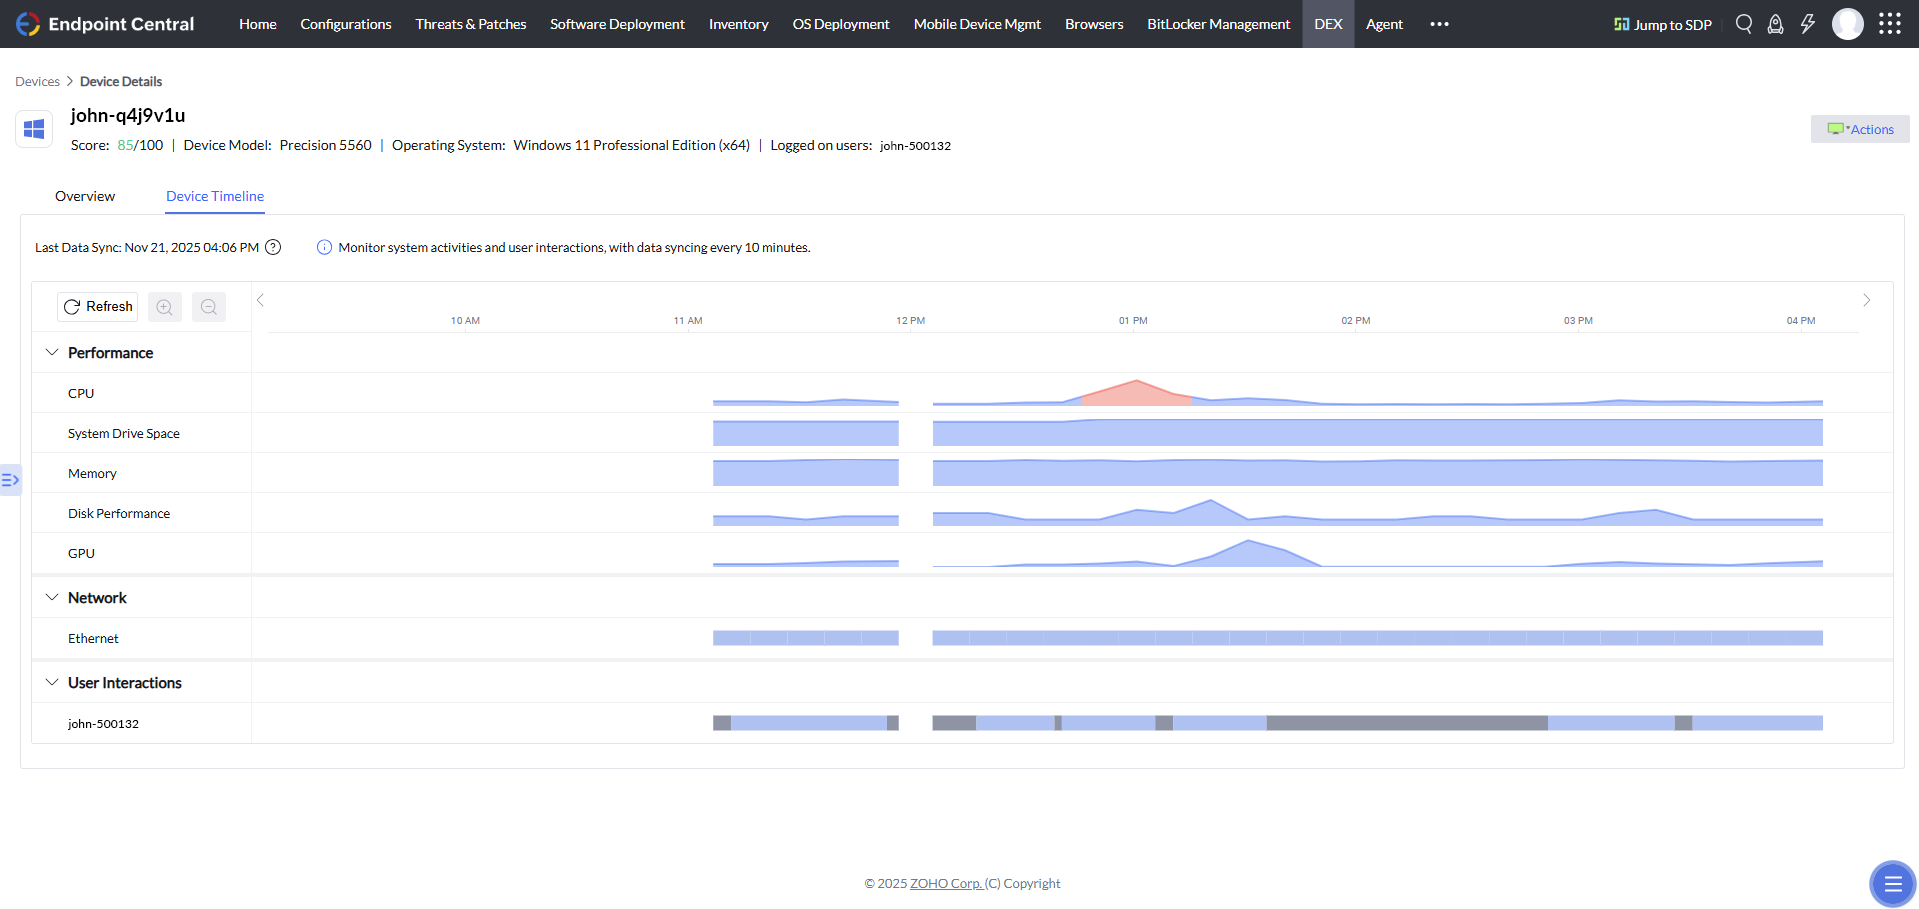Open the nine-dot apps grid
The width and height of the screenshot is (1919, 909).
[x=1890, y=24]
